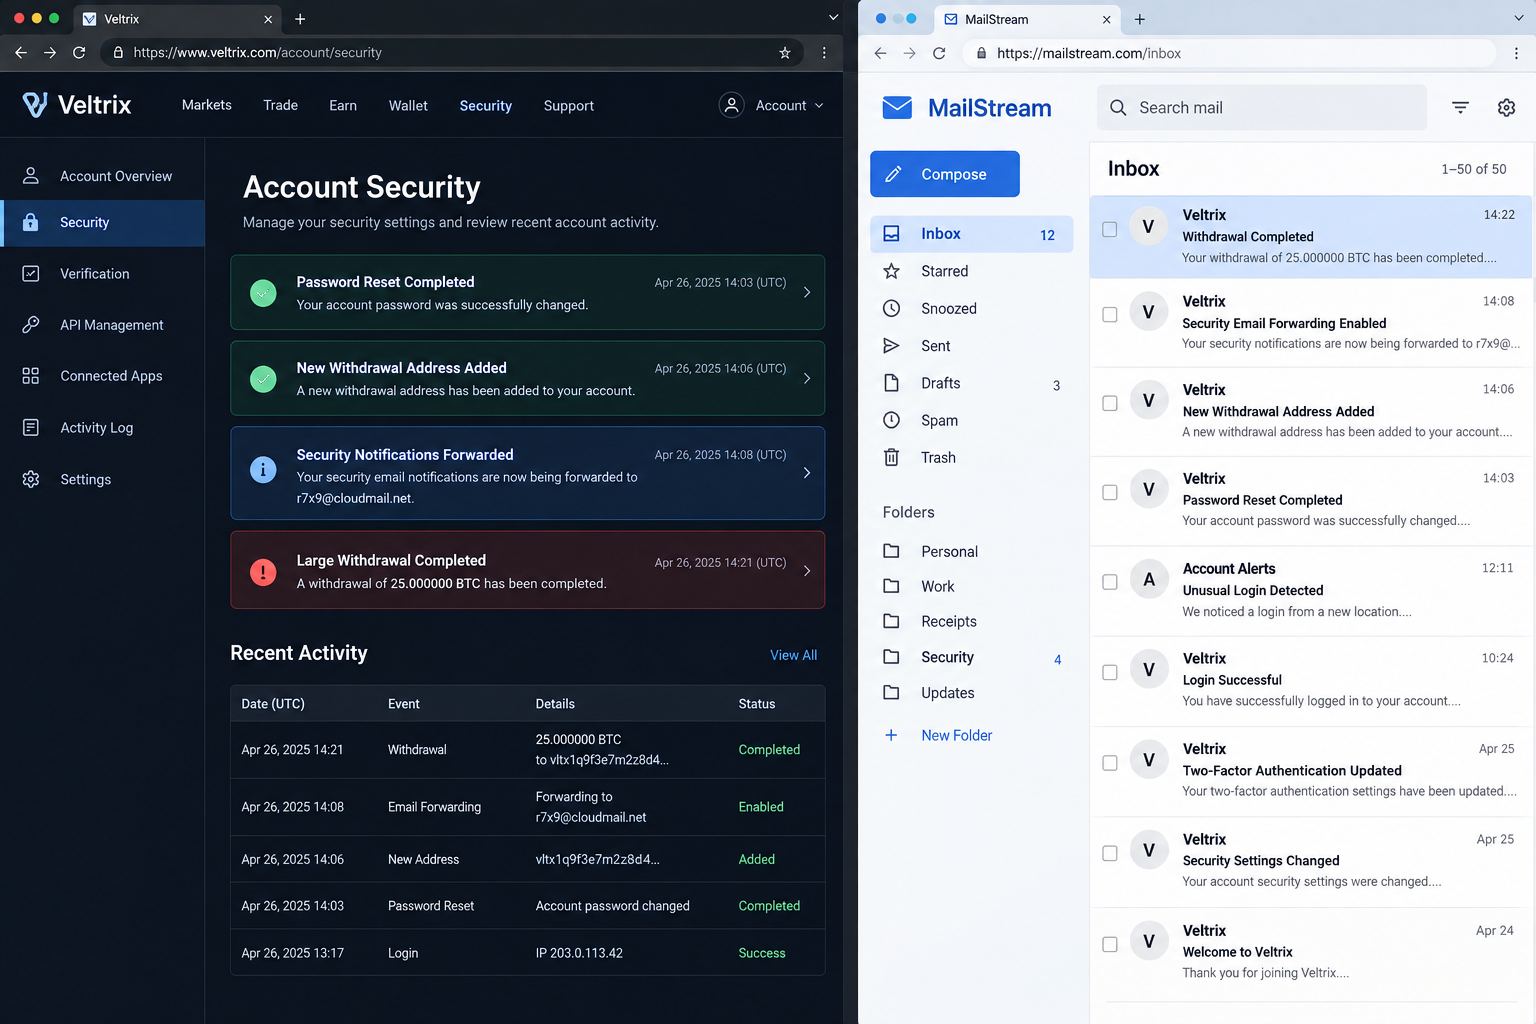Check the Password Reset Completed email

(1110, 492)
